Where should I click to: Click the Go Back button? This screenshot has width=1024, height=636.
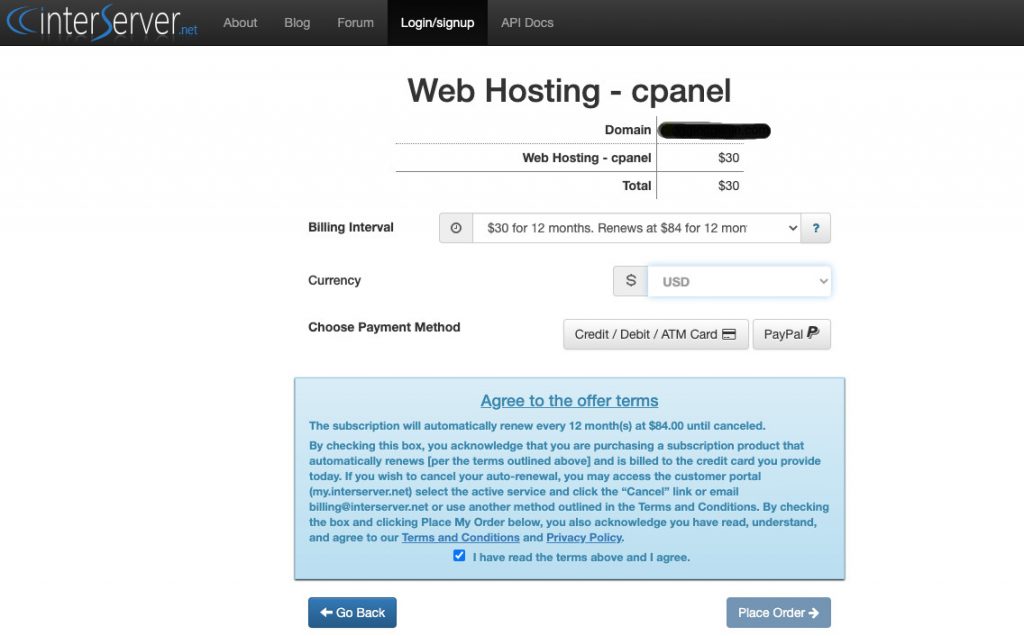[x=352, y=612]
